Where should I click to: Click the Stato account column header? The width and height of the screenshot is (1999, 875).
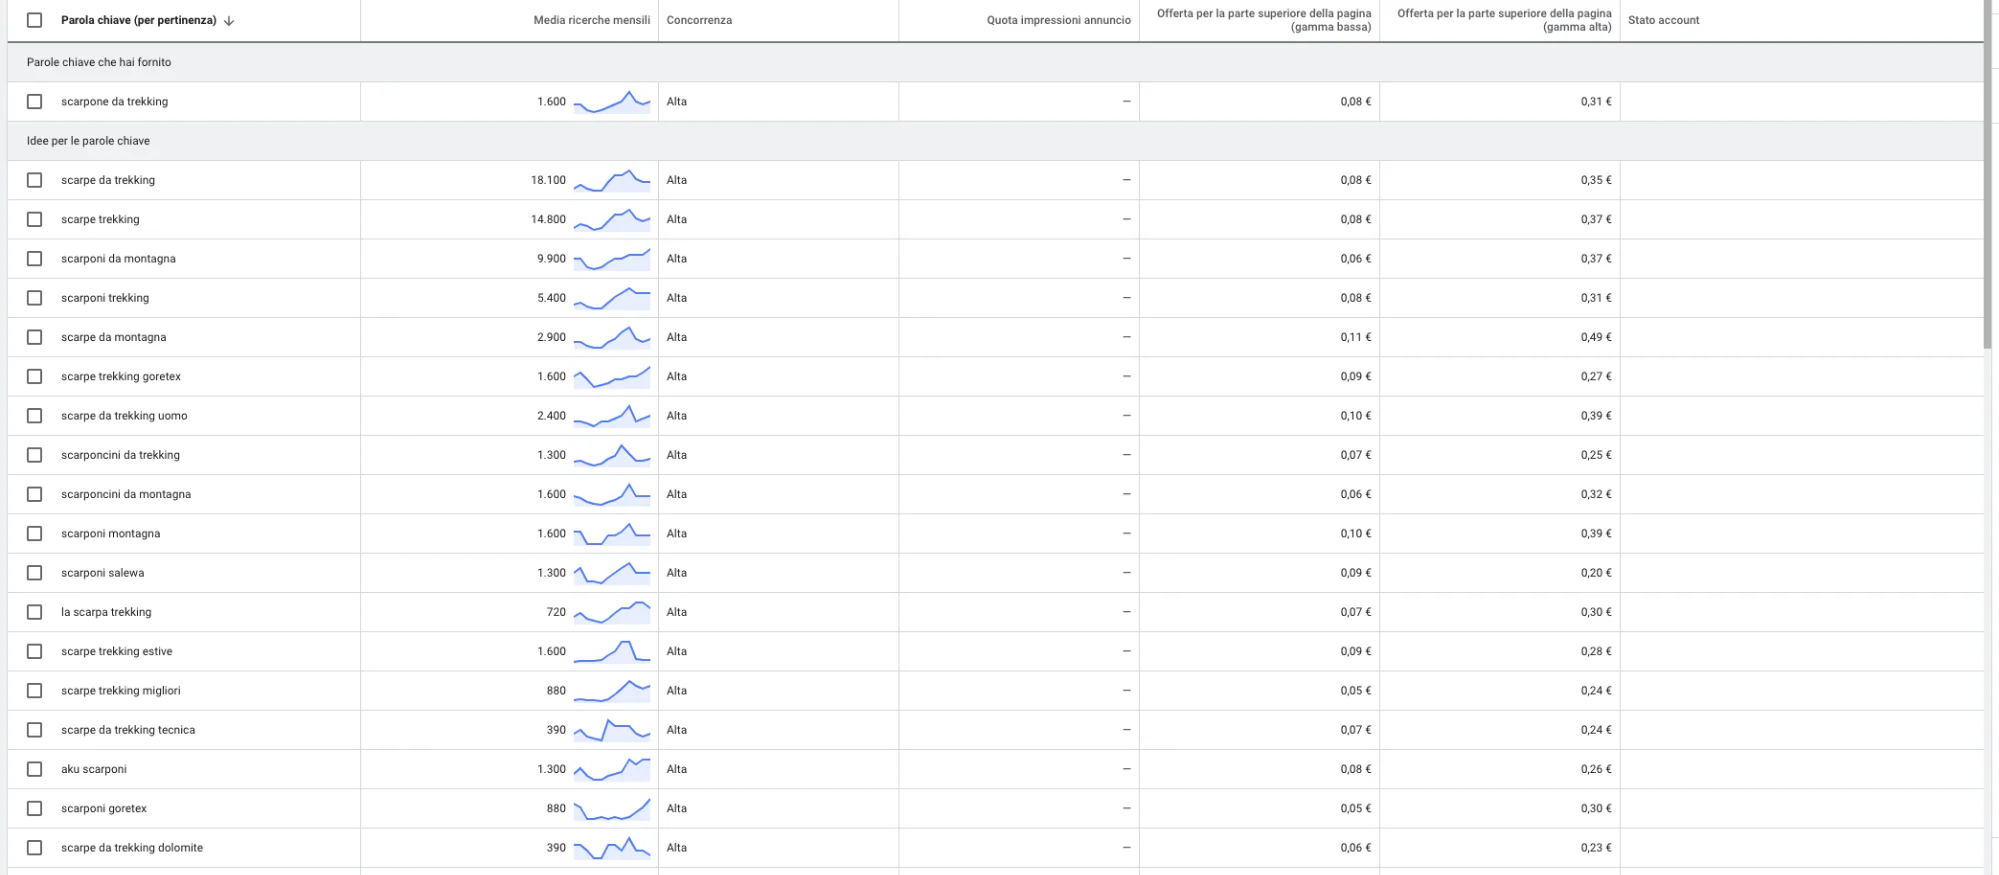coord(1663,20)
